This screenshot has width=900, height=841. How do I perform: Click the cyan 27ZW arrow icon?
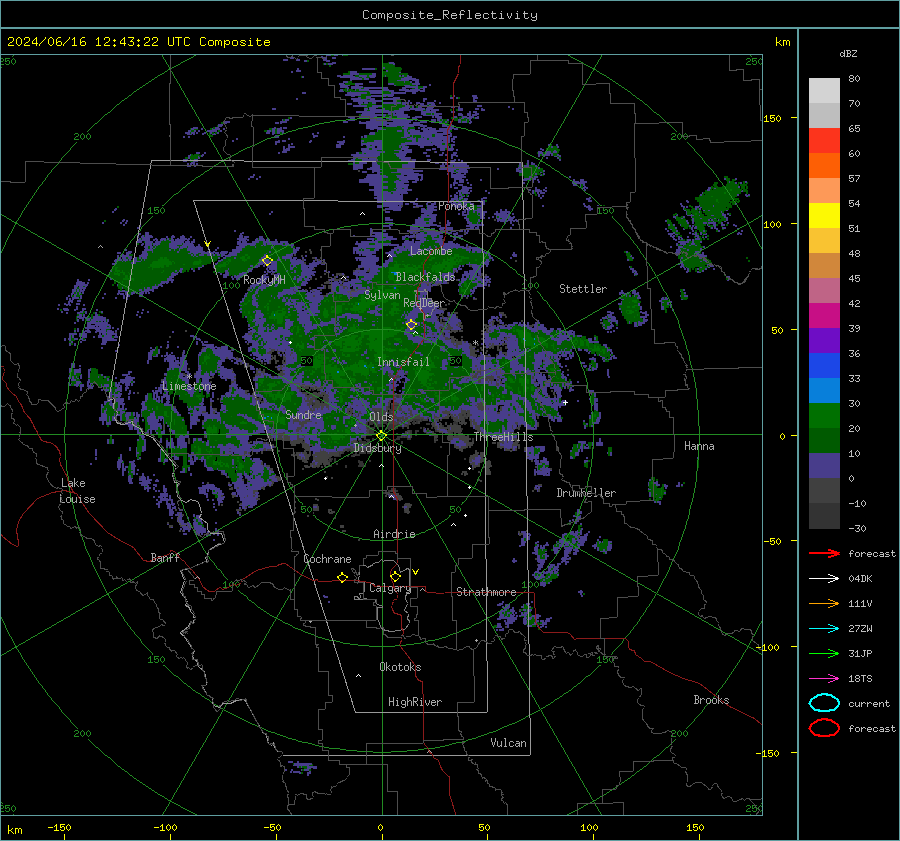pos(824,629)
